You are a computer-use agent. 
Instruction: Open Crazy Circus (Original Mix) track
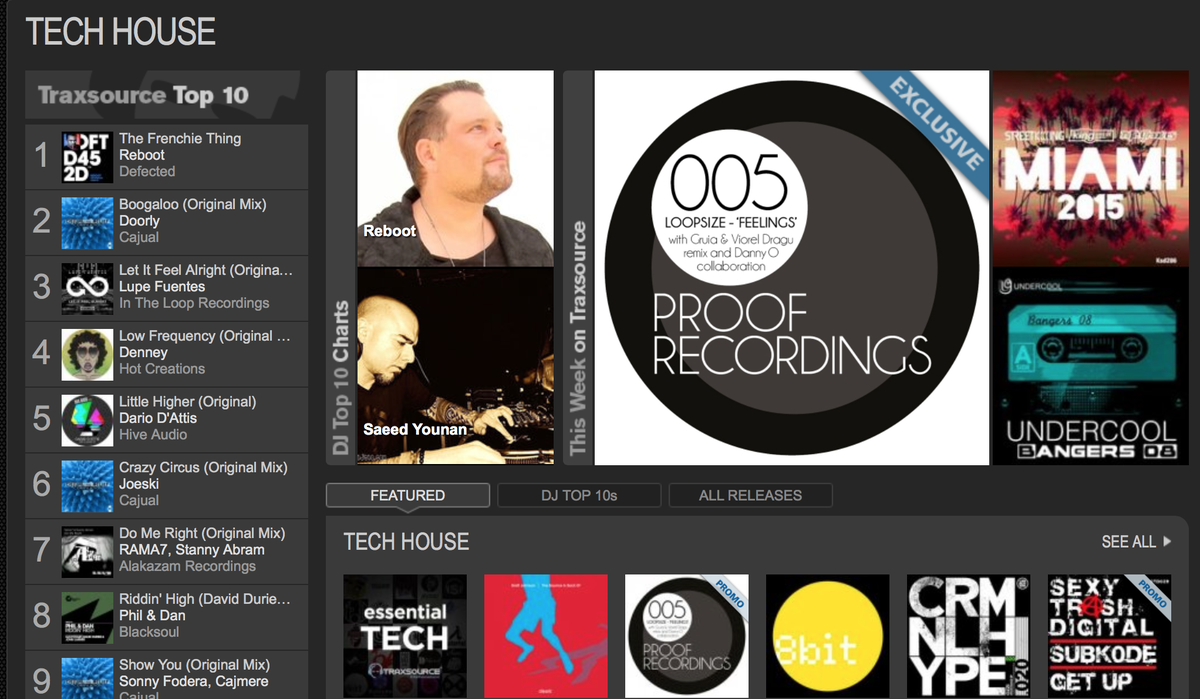(x=203, y=468)
